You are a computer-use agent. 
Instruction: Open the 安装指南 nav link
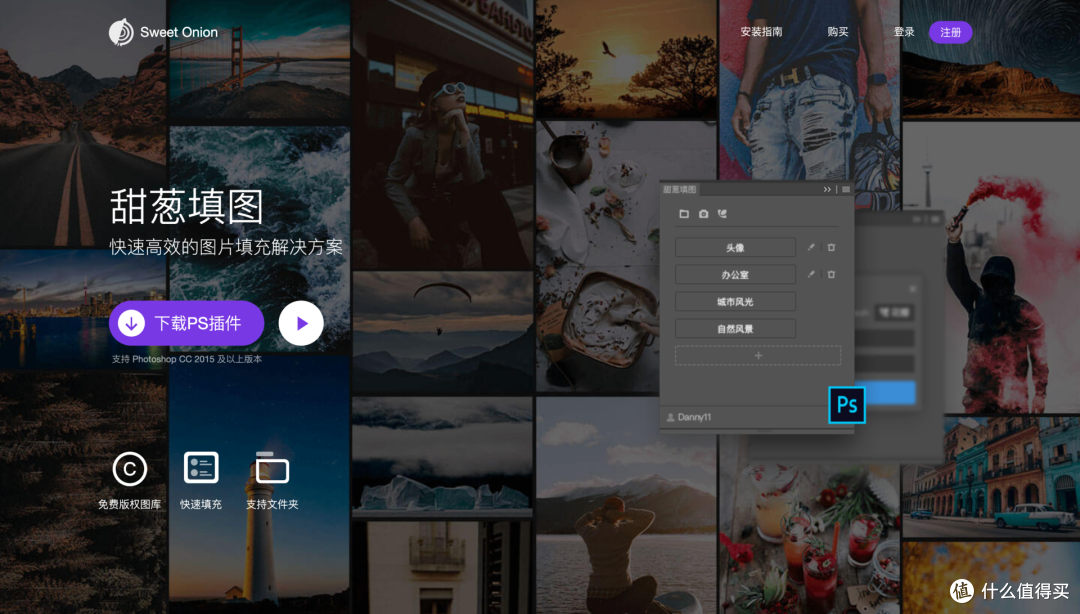[761, 32]
